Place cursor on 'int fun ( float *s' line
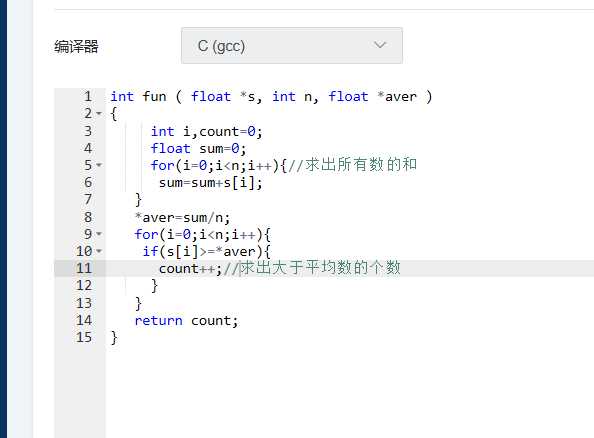The image size is (594, 438). point(271,97)
